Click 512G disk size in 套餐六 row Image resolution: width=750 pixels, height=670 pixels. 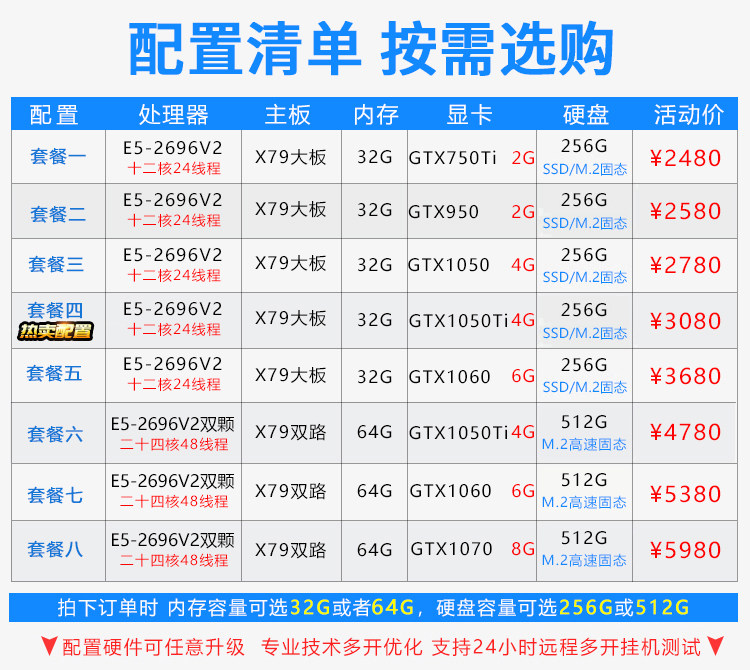(584, 422)
